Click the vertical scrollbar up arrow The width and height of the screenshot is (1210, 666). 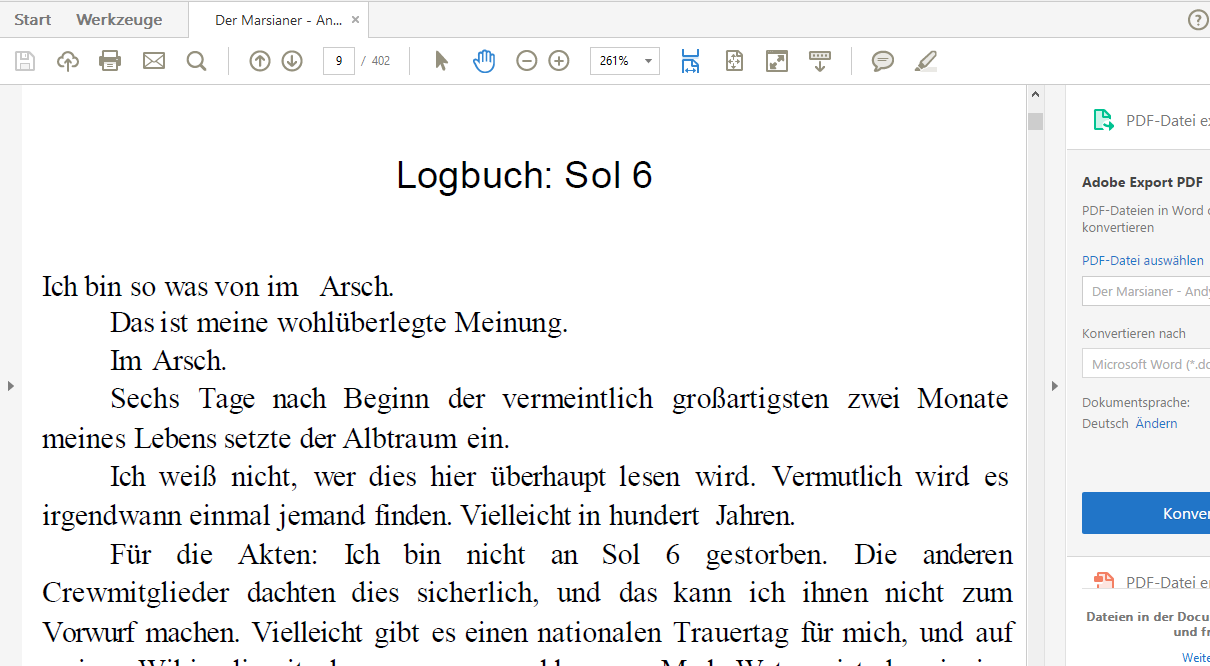pyautogui.click(x=1035, y=95)
